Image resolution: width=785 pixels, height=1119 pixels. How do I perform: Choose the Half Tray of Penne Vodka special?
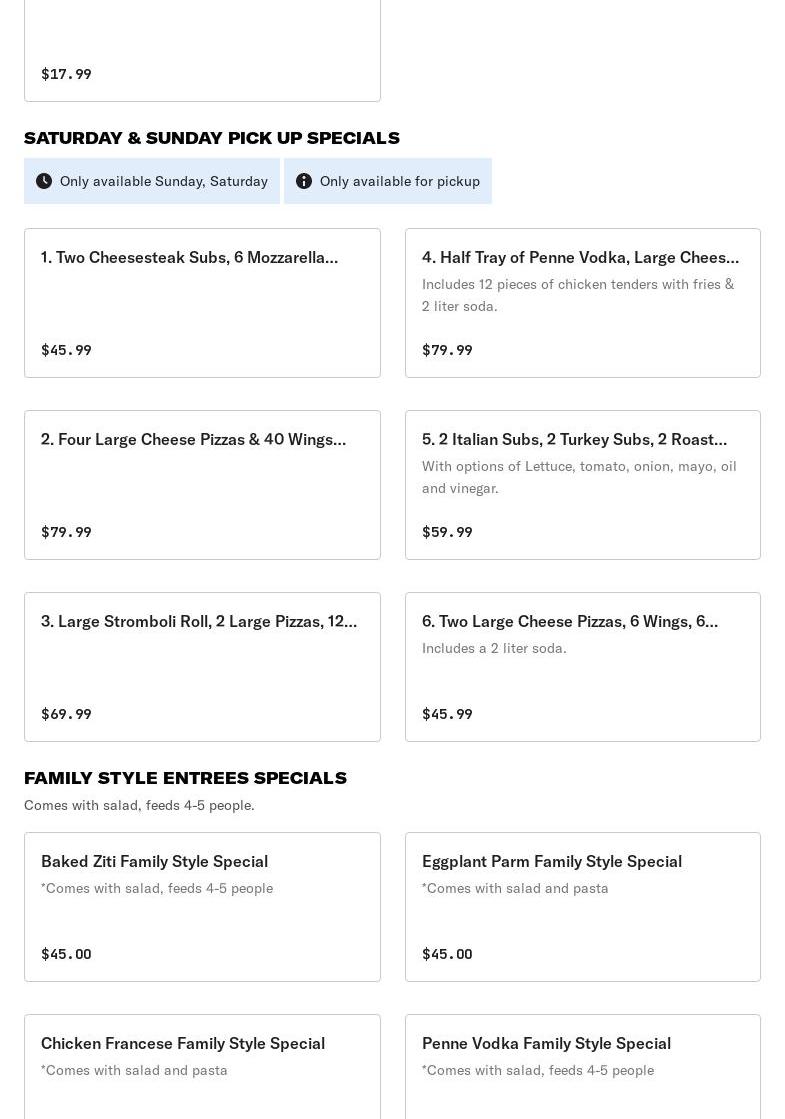[x=582, y=302]
